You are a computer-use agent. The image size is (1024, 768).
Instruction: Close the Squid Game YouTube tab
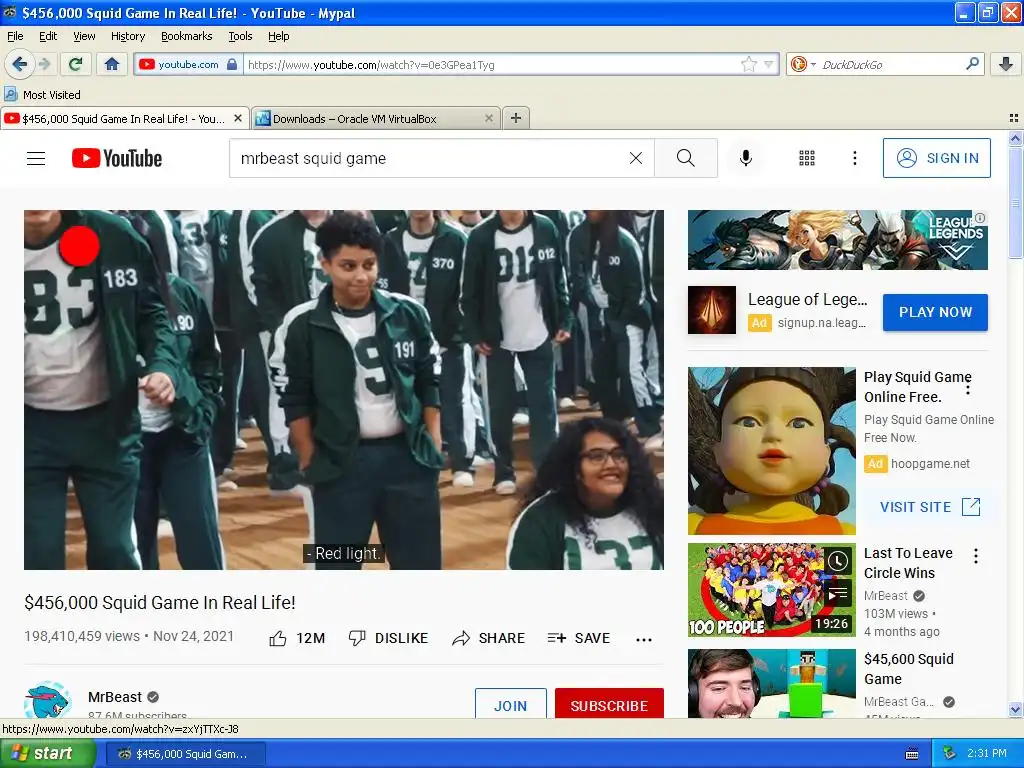238,118
